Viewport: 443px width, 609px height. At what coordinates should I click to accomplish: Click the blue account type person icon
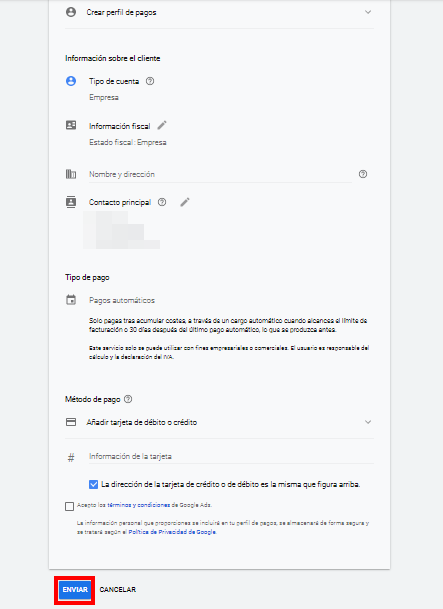tap(71, 81)
